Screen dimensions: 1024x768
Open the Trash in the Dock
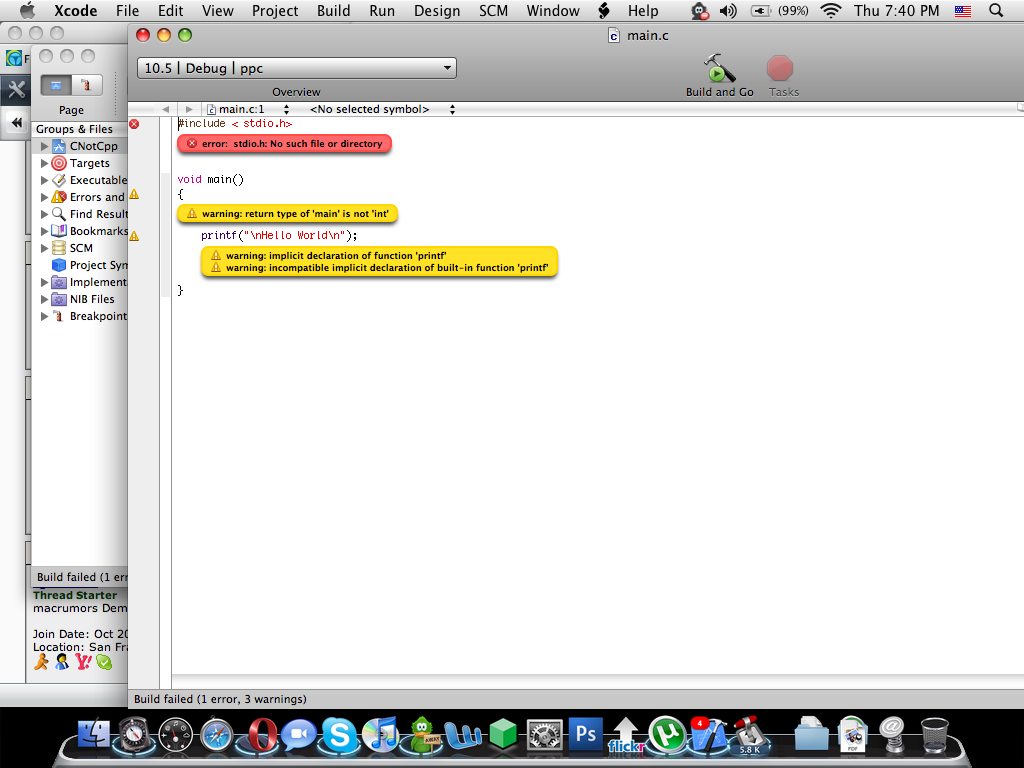[x=935, y=735]
